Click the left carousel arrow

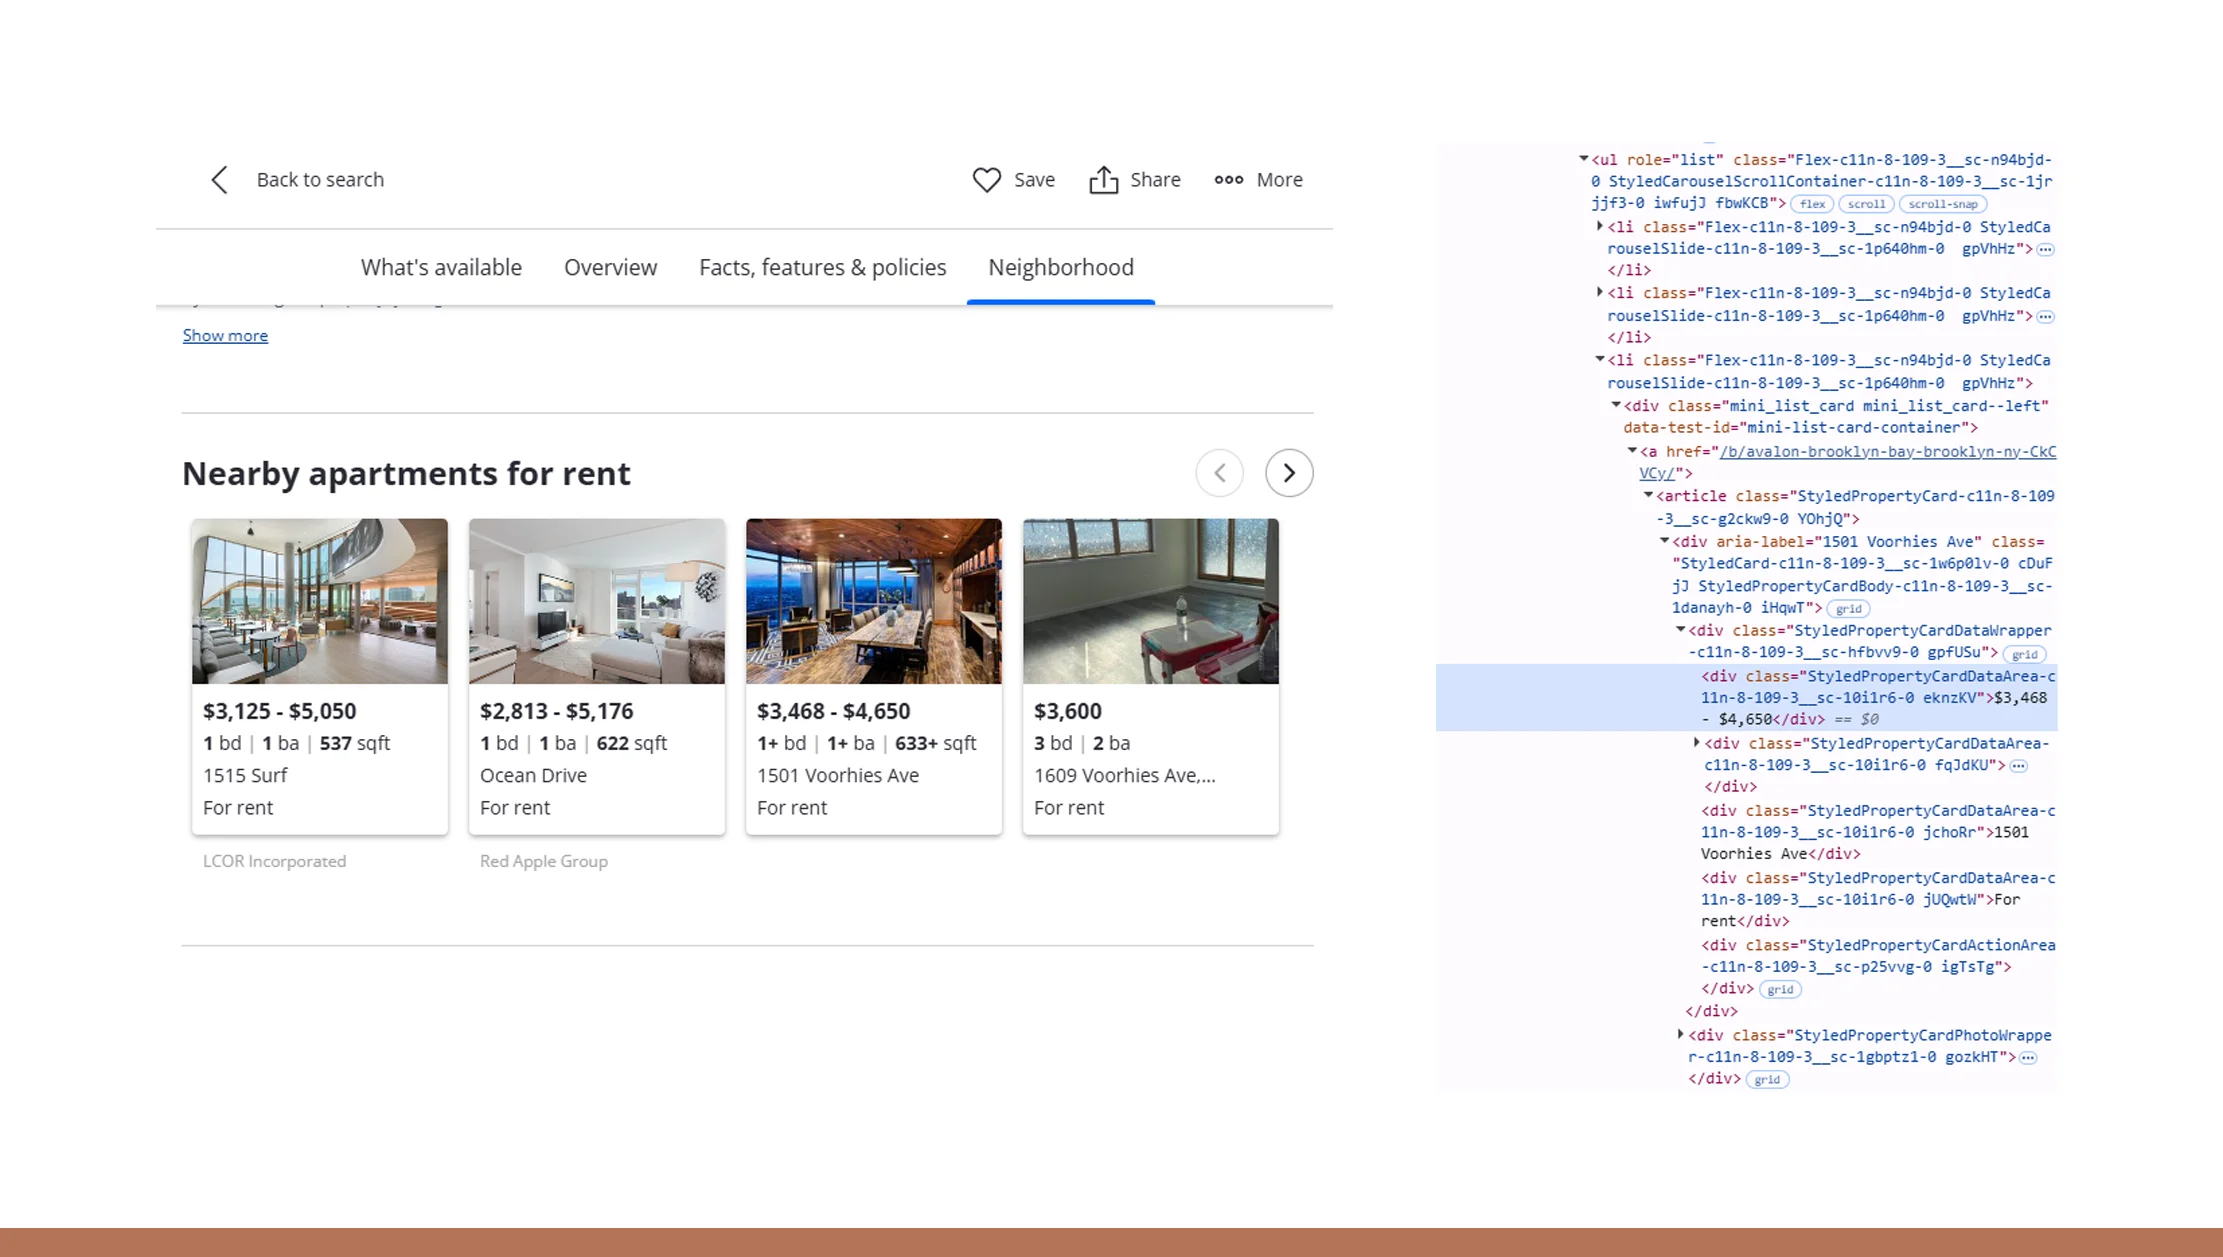point(1220,473)
